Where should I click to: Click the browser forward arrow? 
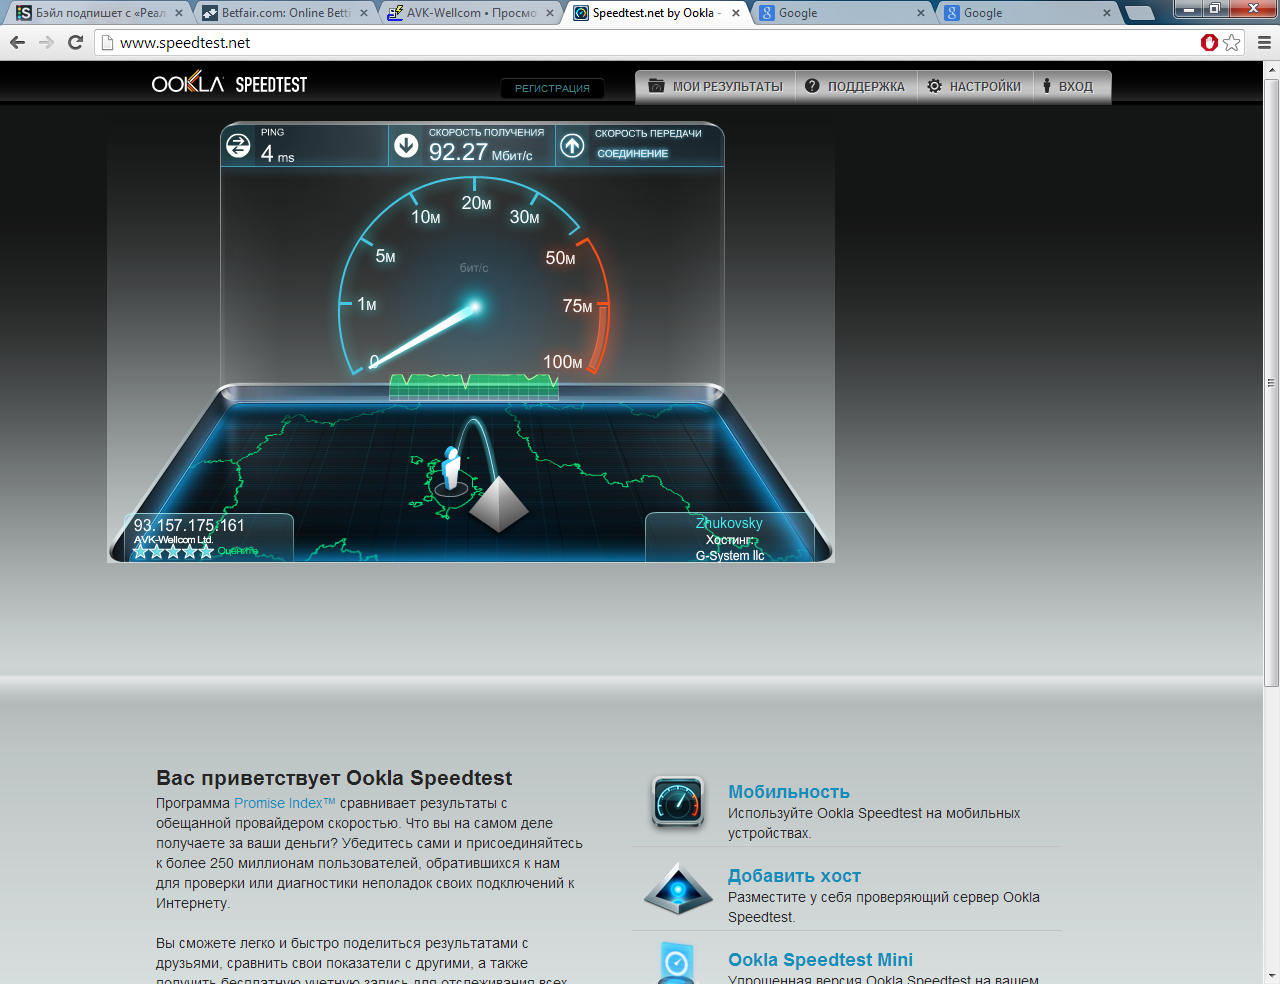46,42
